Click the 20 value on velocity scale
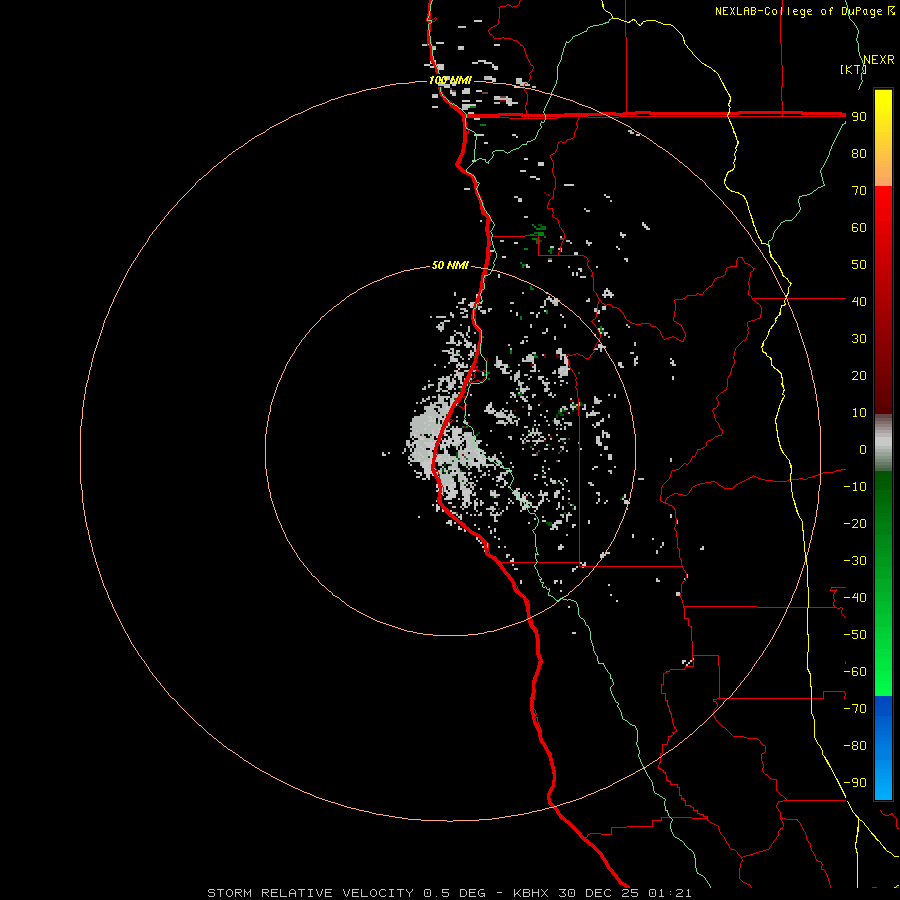The image size is (900, 900). point(859,375)
